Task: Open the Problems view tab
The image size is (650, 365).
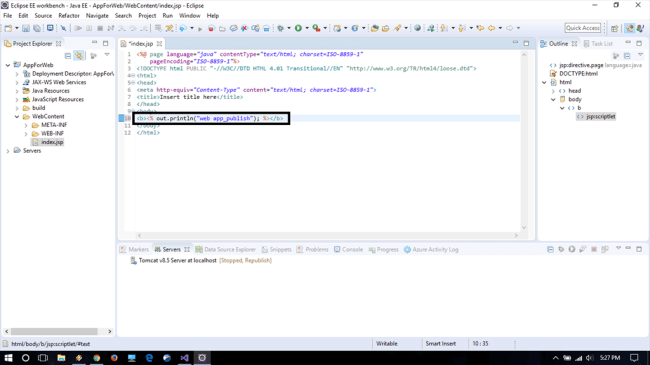Action: 312,249
